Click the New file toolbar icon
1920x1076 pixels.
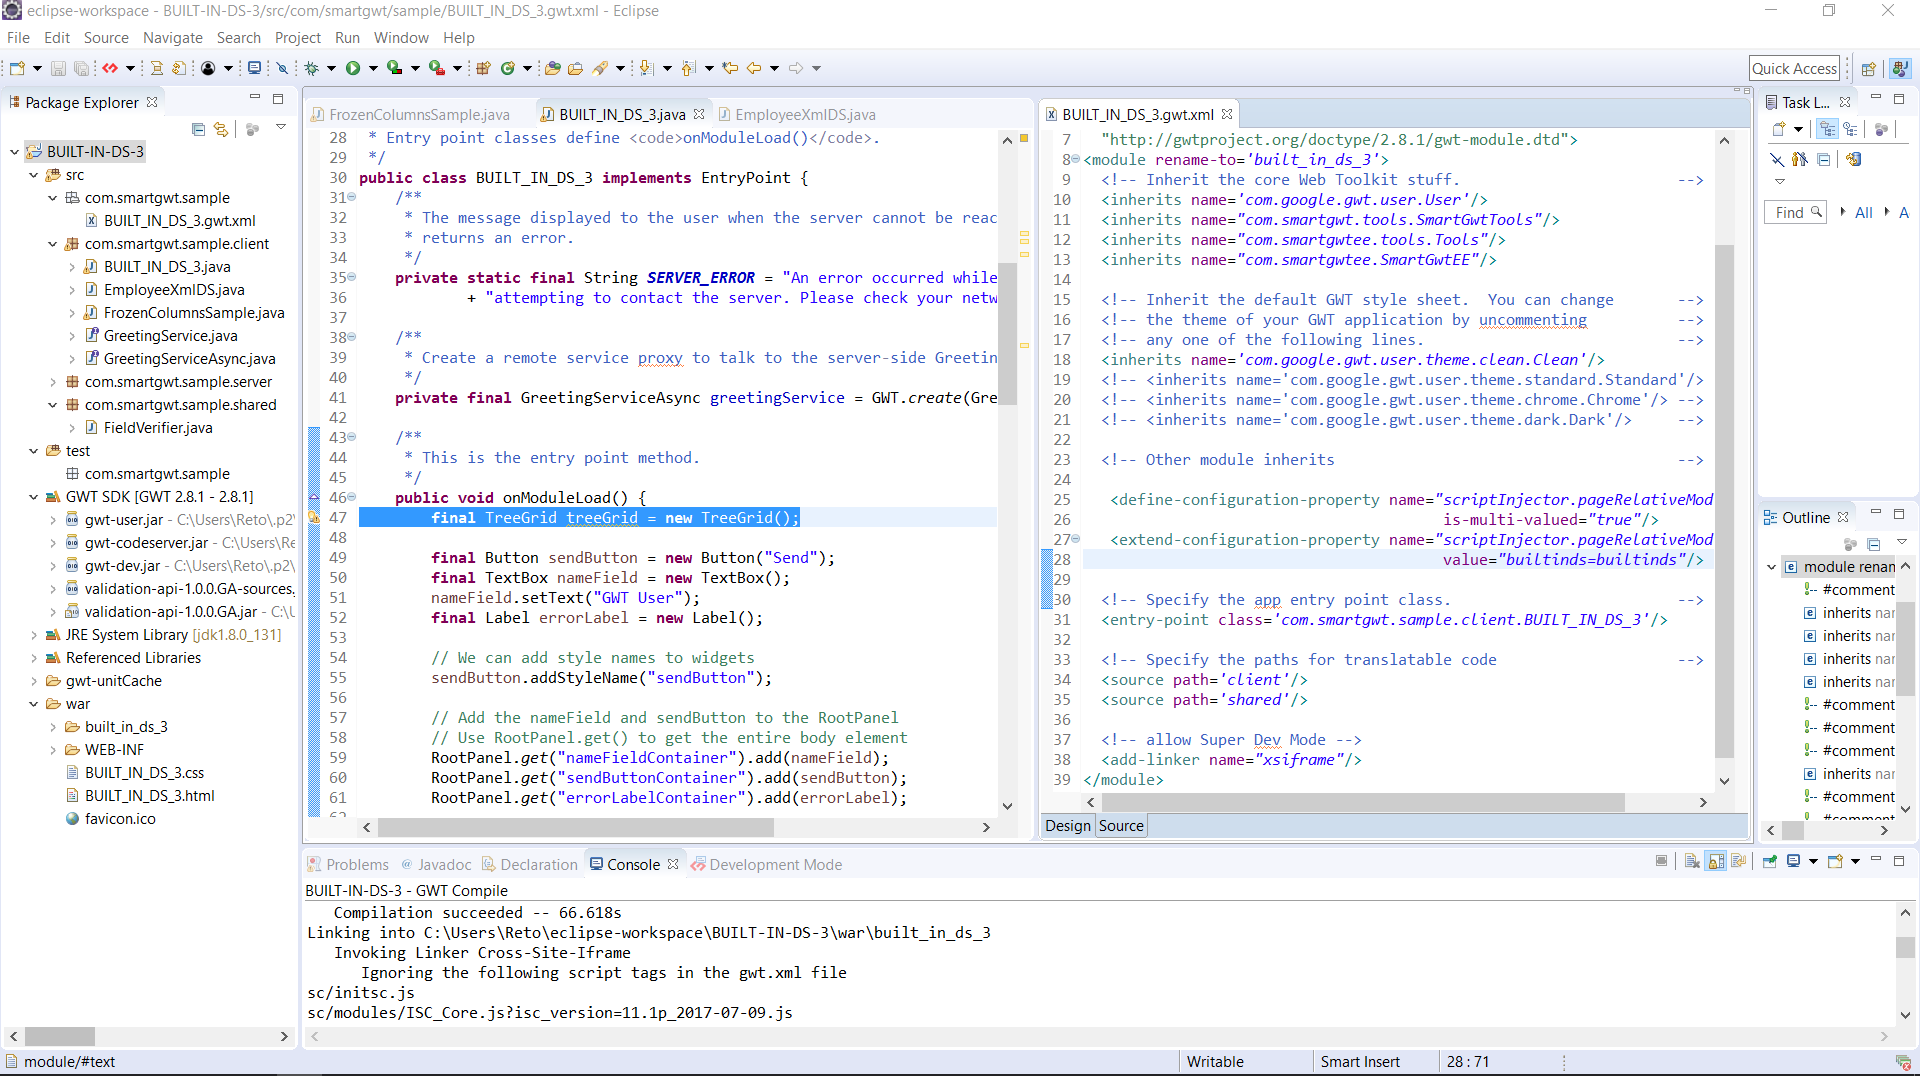pos(18,68)
